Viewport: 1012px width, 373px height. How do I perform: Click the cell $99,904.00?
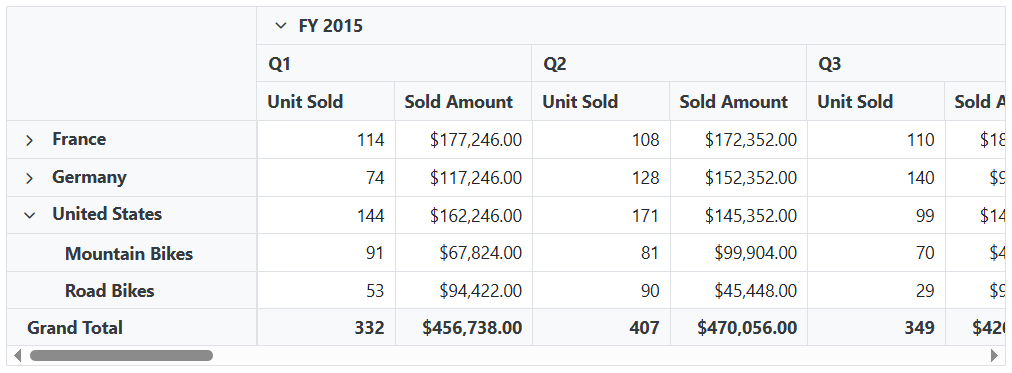pos(738,253)
